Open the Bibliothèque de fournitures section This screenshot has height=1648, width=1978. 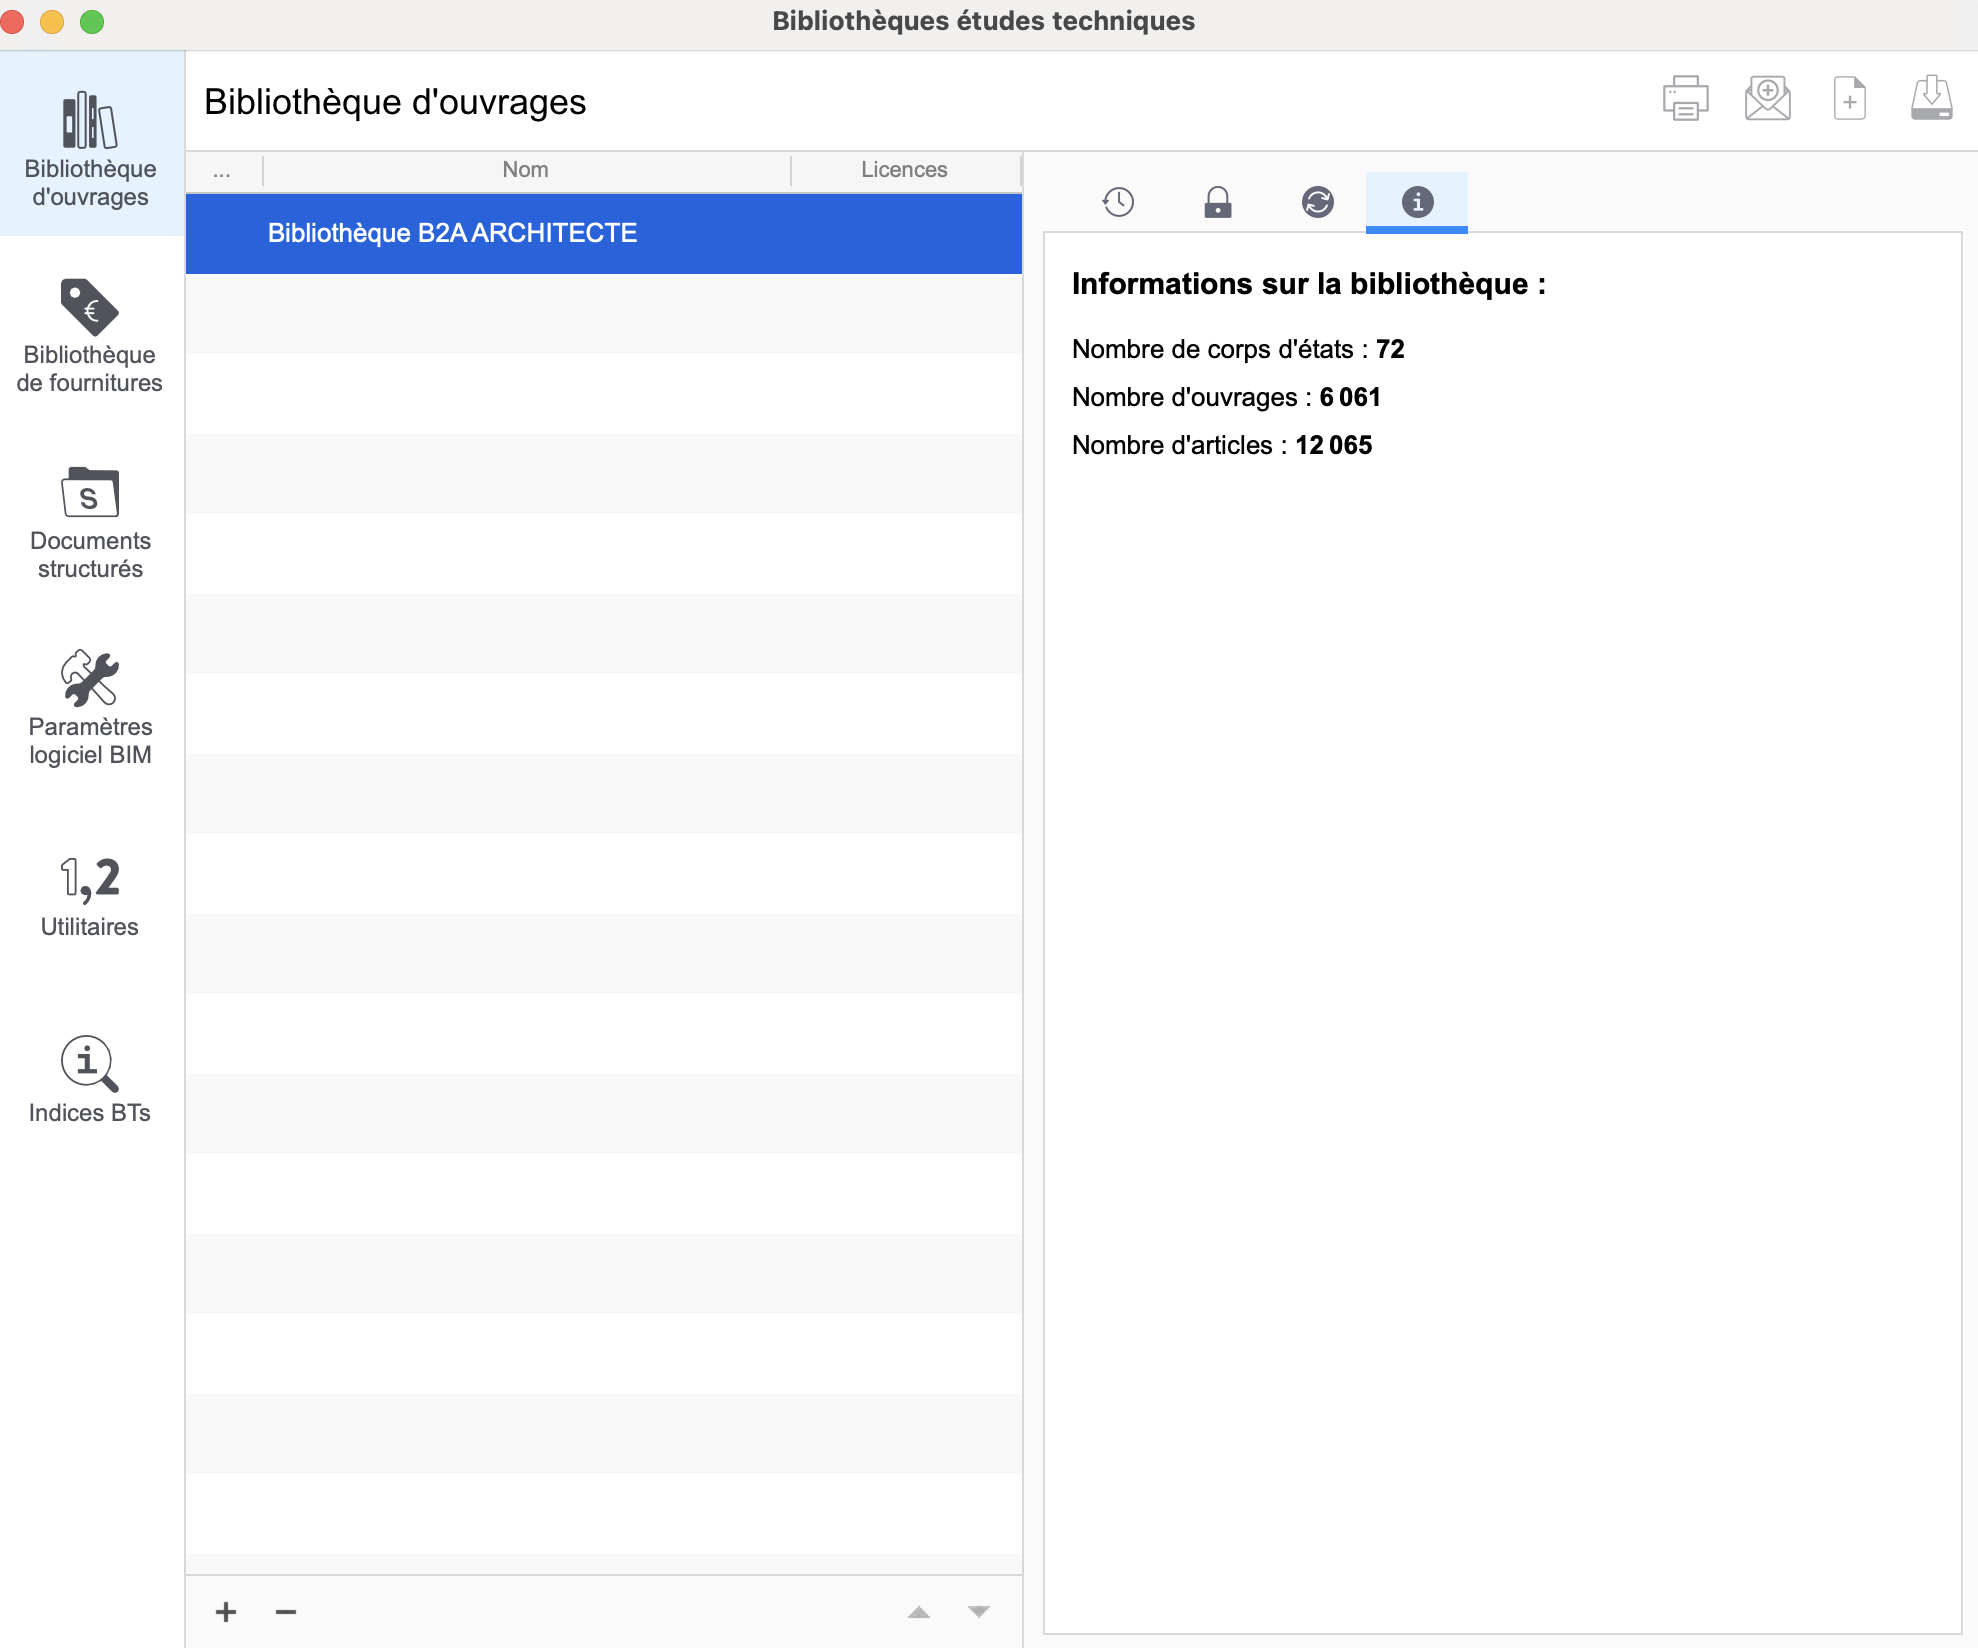click(x=90, y=335)
